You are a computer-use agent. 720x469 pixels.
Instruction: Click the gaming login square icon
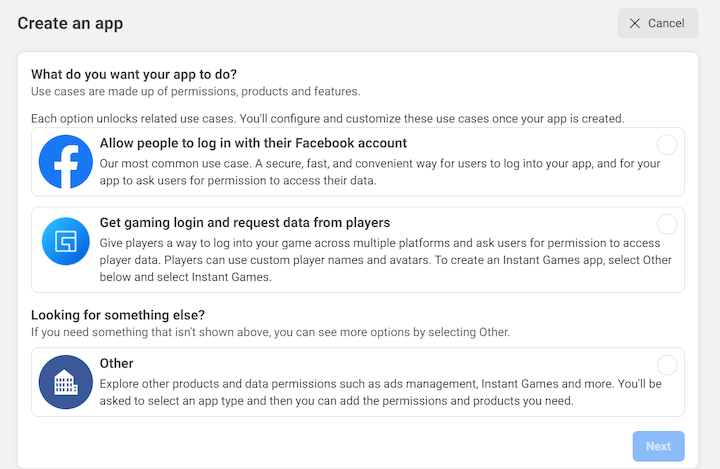point(66,241)
